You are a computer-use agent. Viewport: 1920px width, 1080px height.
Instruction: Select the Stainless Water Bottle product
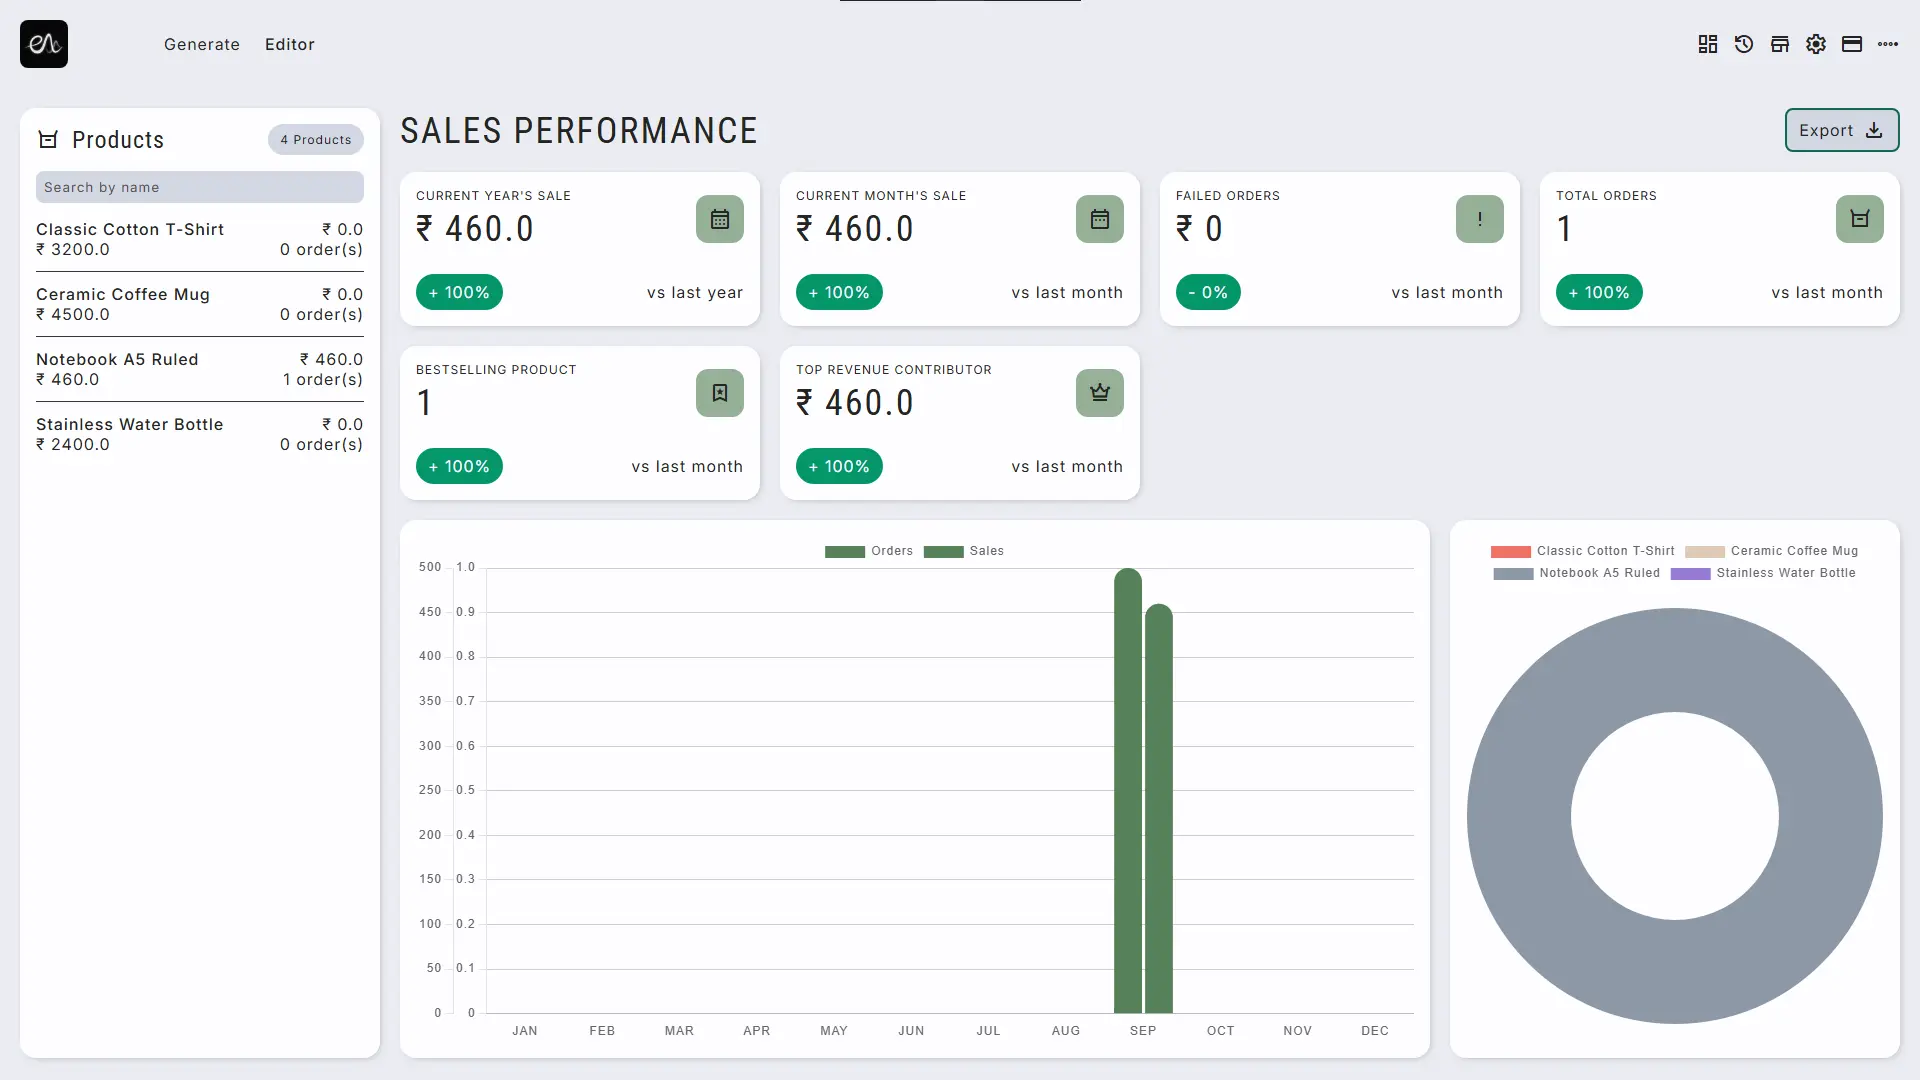(200, 434)
